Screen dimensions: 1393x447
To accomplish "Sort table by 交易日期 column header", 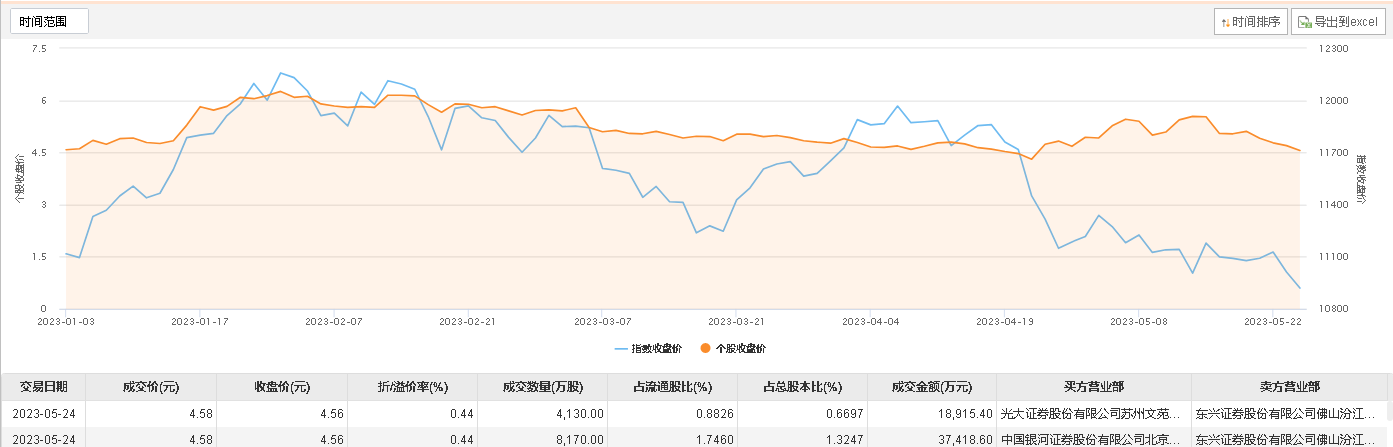I will pos(44,387).
